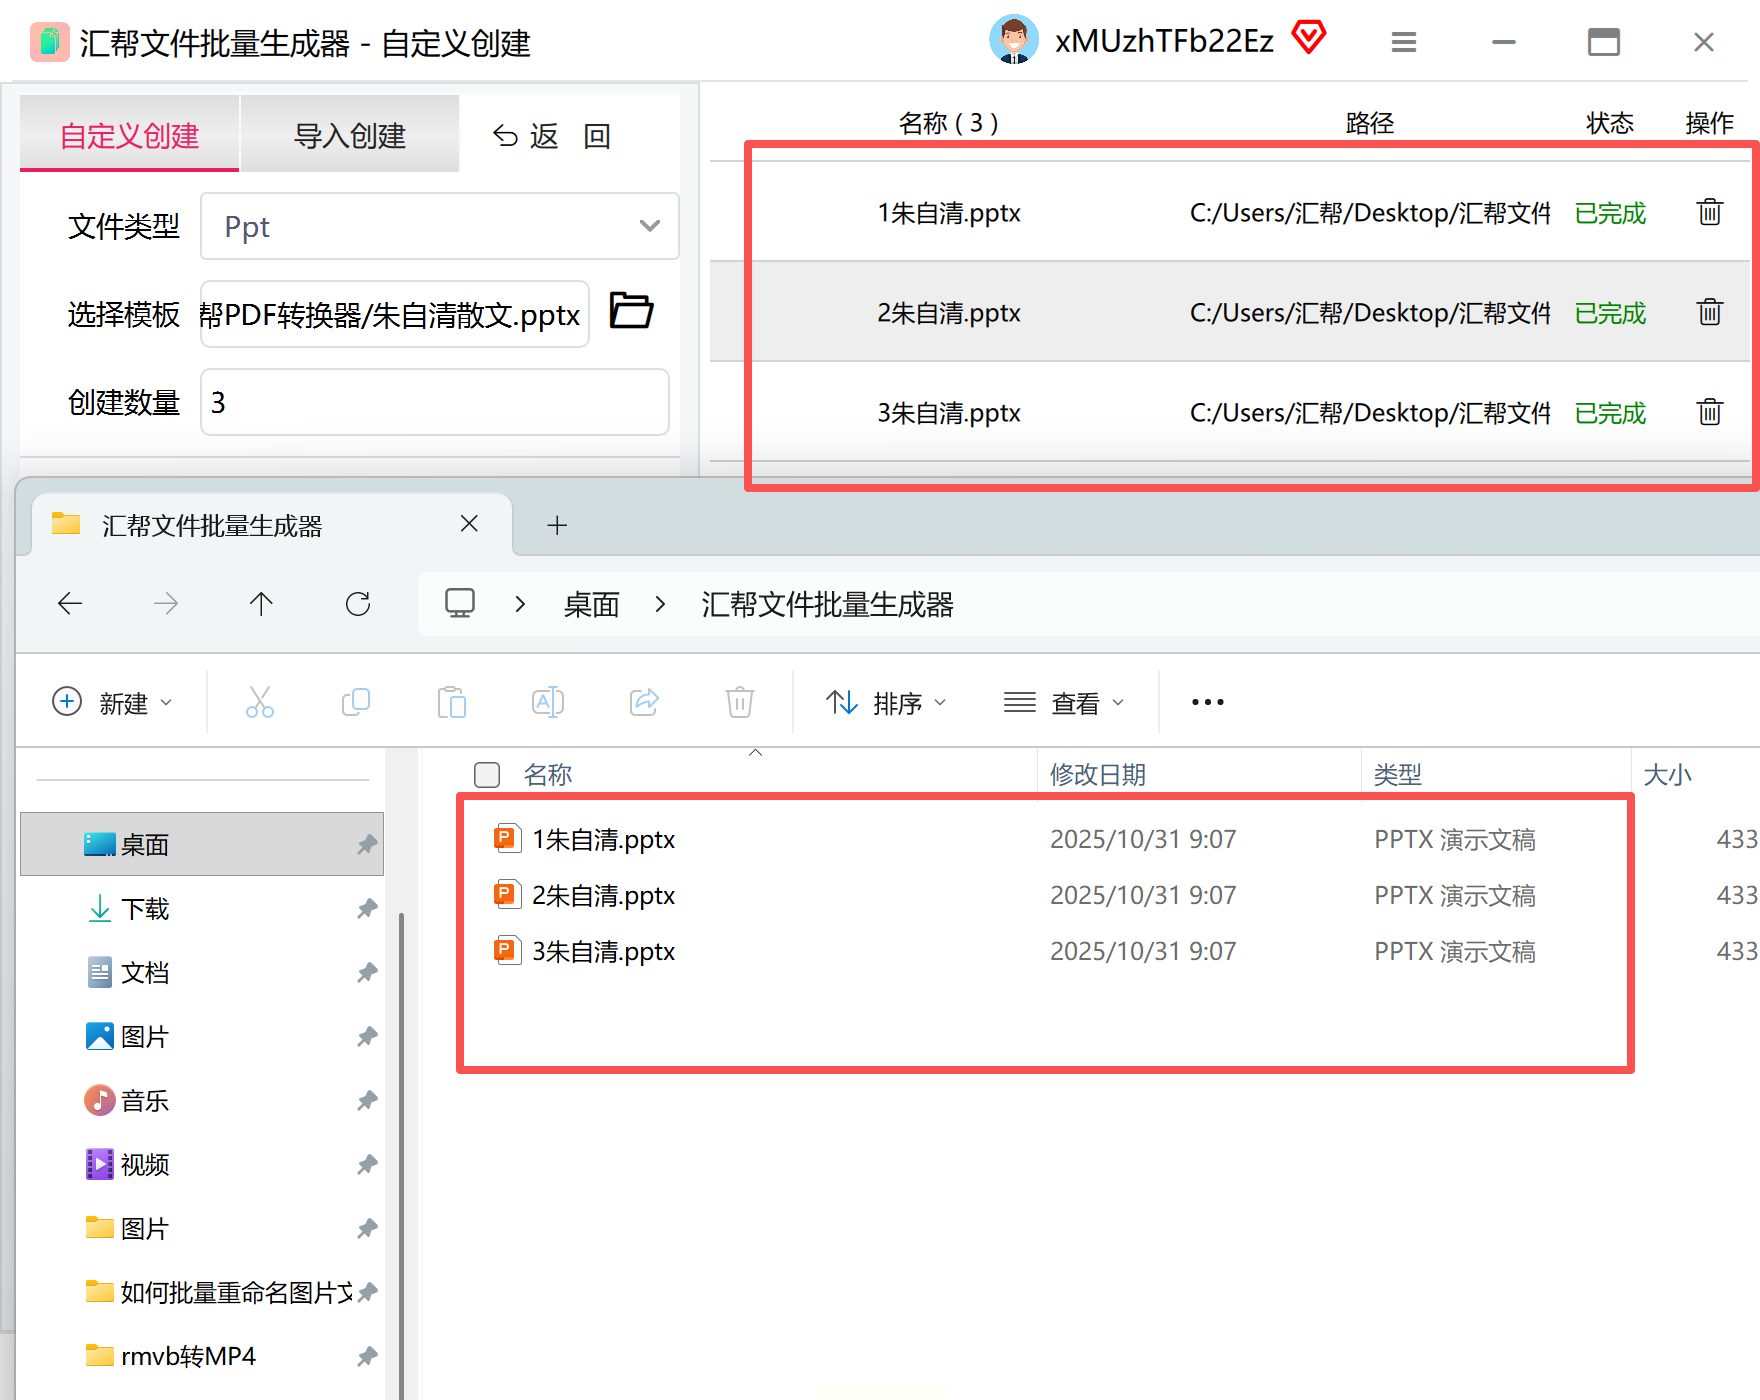Go back in File Explorer
The image size is (1760, 1400).
tap(70, 603)
